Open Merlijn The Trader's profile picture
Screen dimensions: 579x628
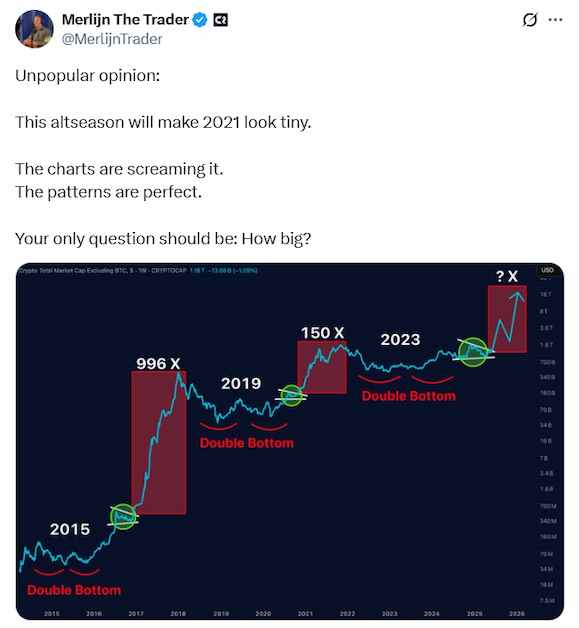coord(34,29)
